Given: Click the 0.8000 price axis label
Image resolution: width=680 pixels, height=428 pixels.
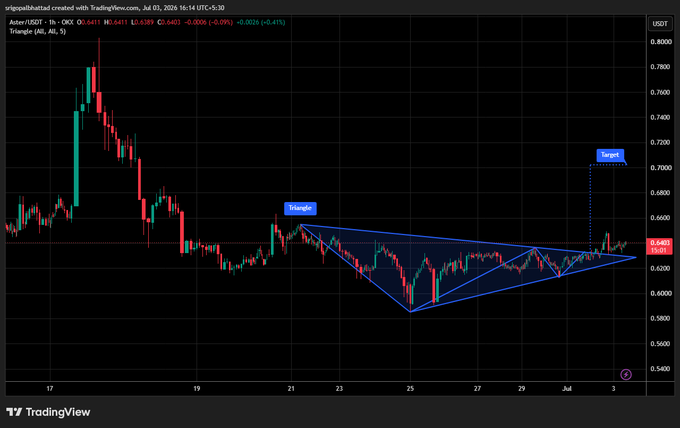Looking at the screenshot, I should (x=660, y=42).
